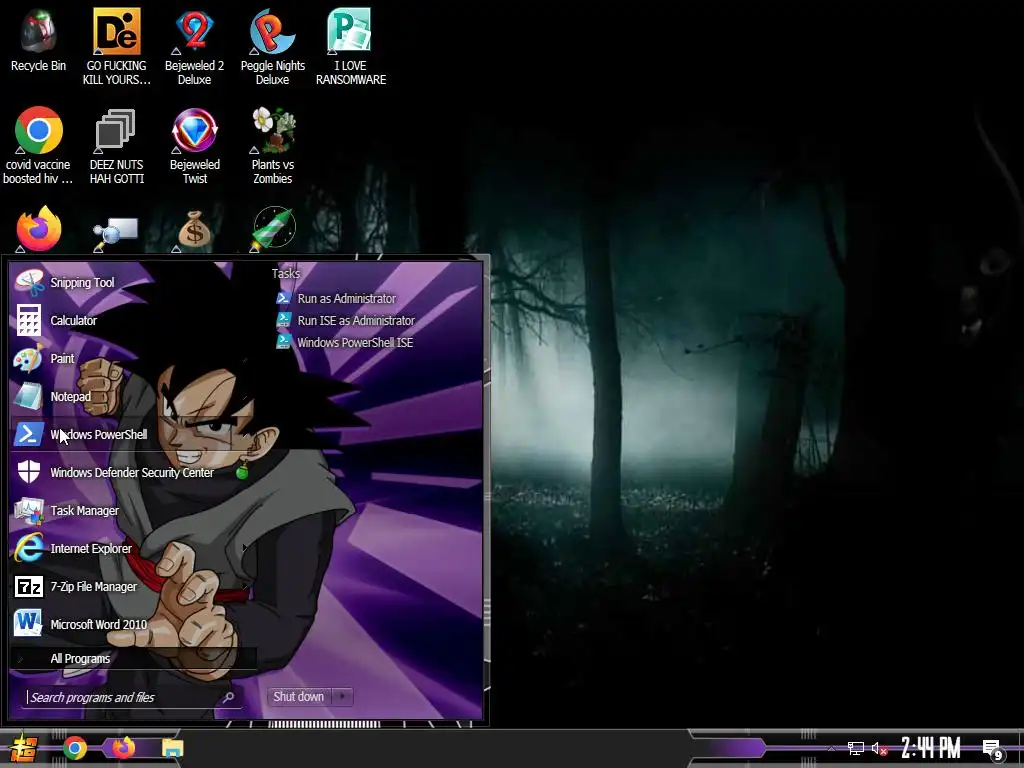Select Windows PowerShell in the Start menu
The height and width of the screenshot is (768, 1024).
coord(133,434)
